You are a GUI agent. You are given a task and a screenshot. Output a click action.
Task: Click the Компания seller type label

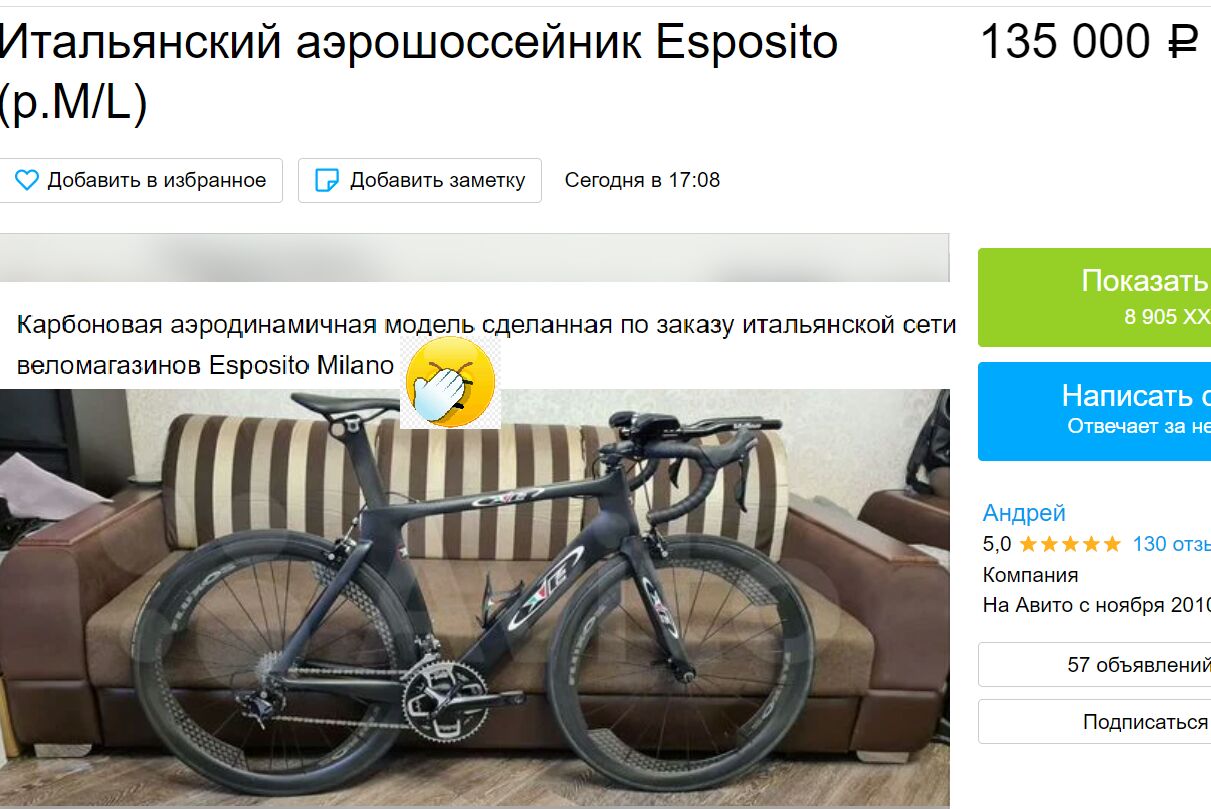pos(1030,575)
